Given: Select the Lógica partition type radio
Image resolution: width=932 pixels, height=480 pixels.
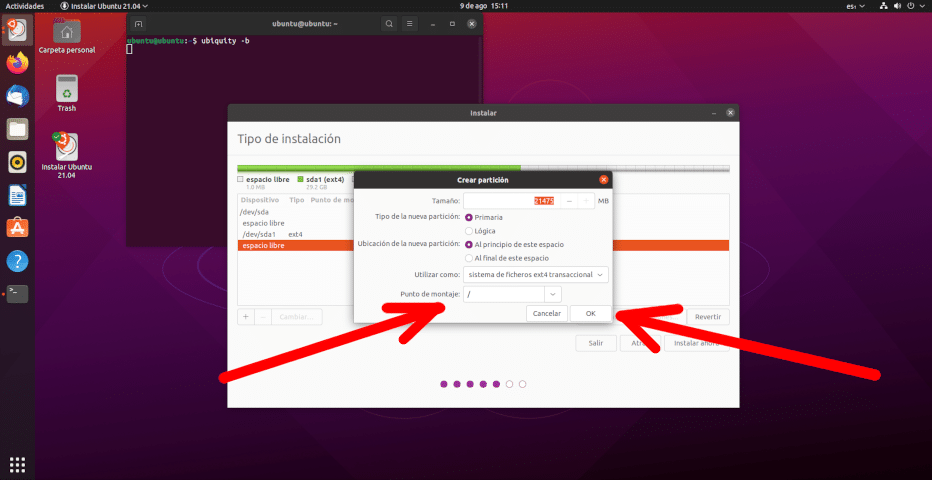Looking at the screenshot, I should [x=469, y=231].
